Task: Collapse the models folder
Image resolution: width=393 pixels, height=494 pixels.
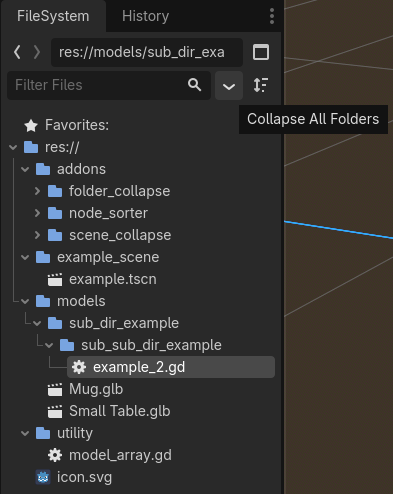Action: (x=25, y=301)
